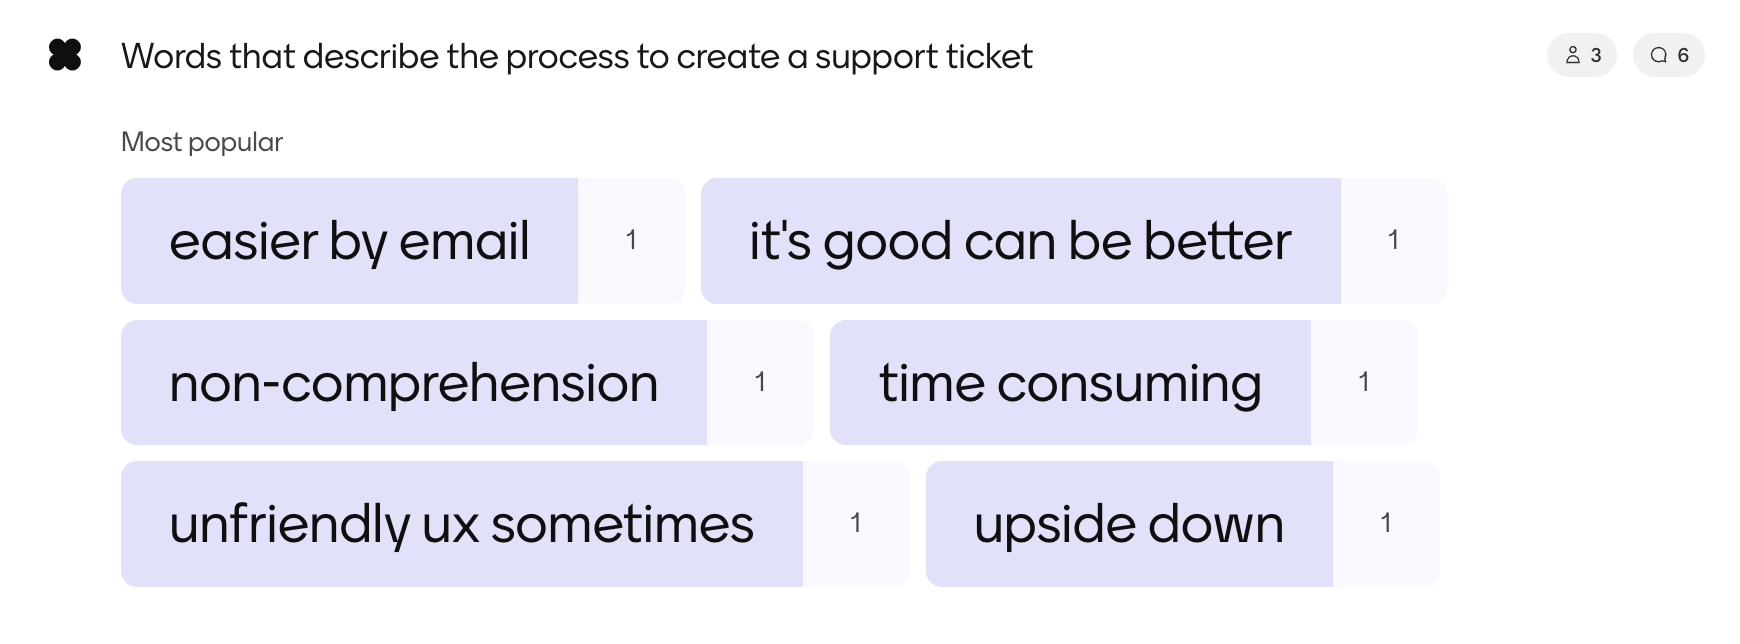Open the participants badge showing 3
Image resolution: width=1740 pixels, height=644 pixels.
click(x=1582, y=55)
